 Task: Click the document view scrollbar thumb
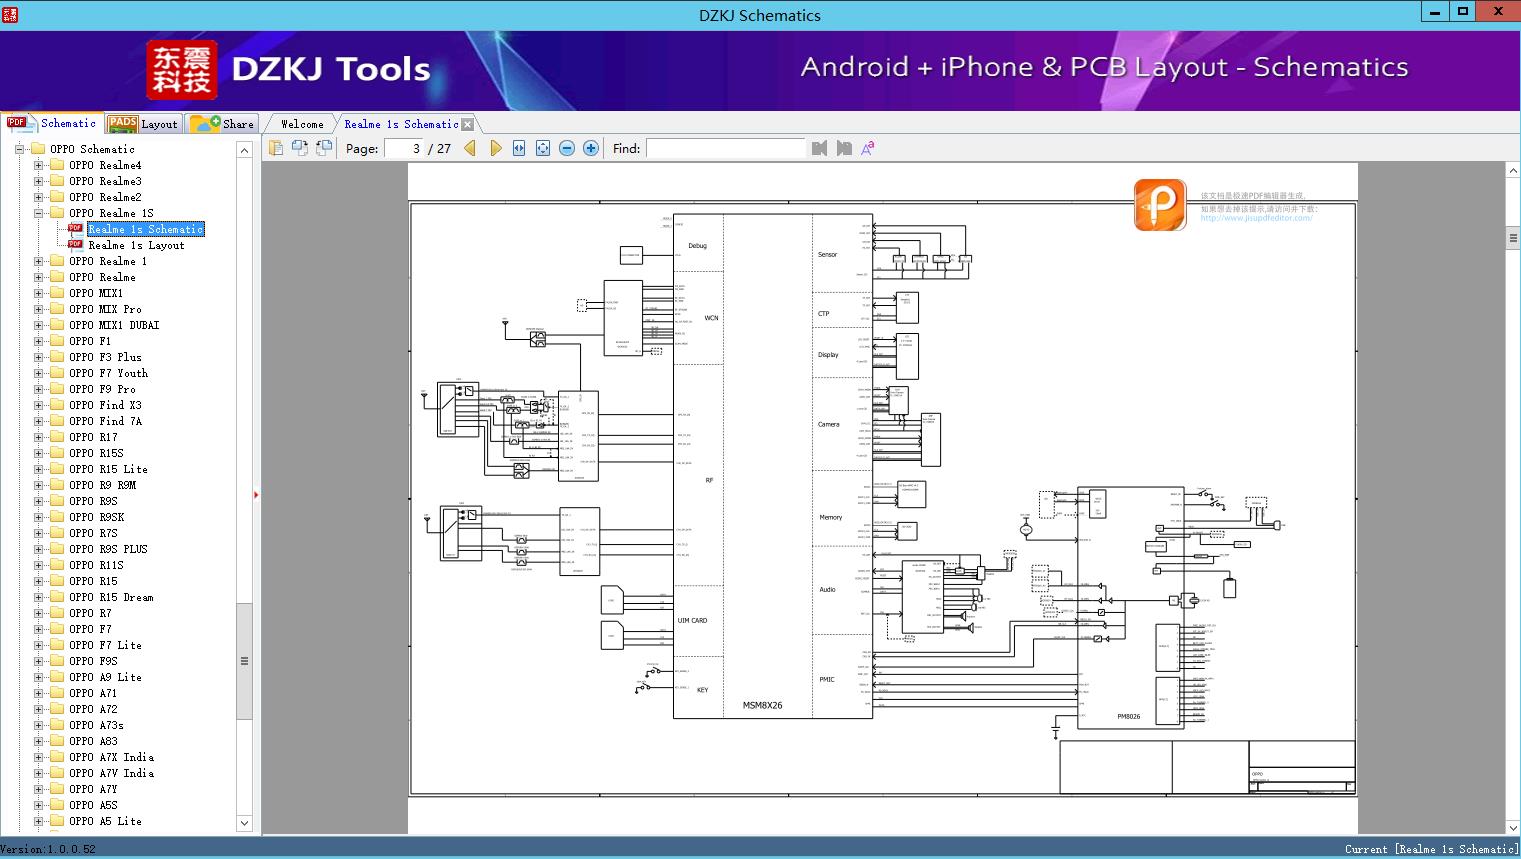point(1513,238)
